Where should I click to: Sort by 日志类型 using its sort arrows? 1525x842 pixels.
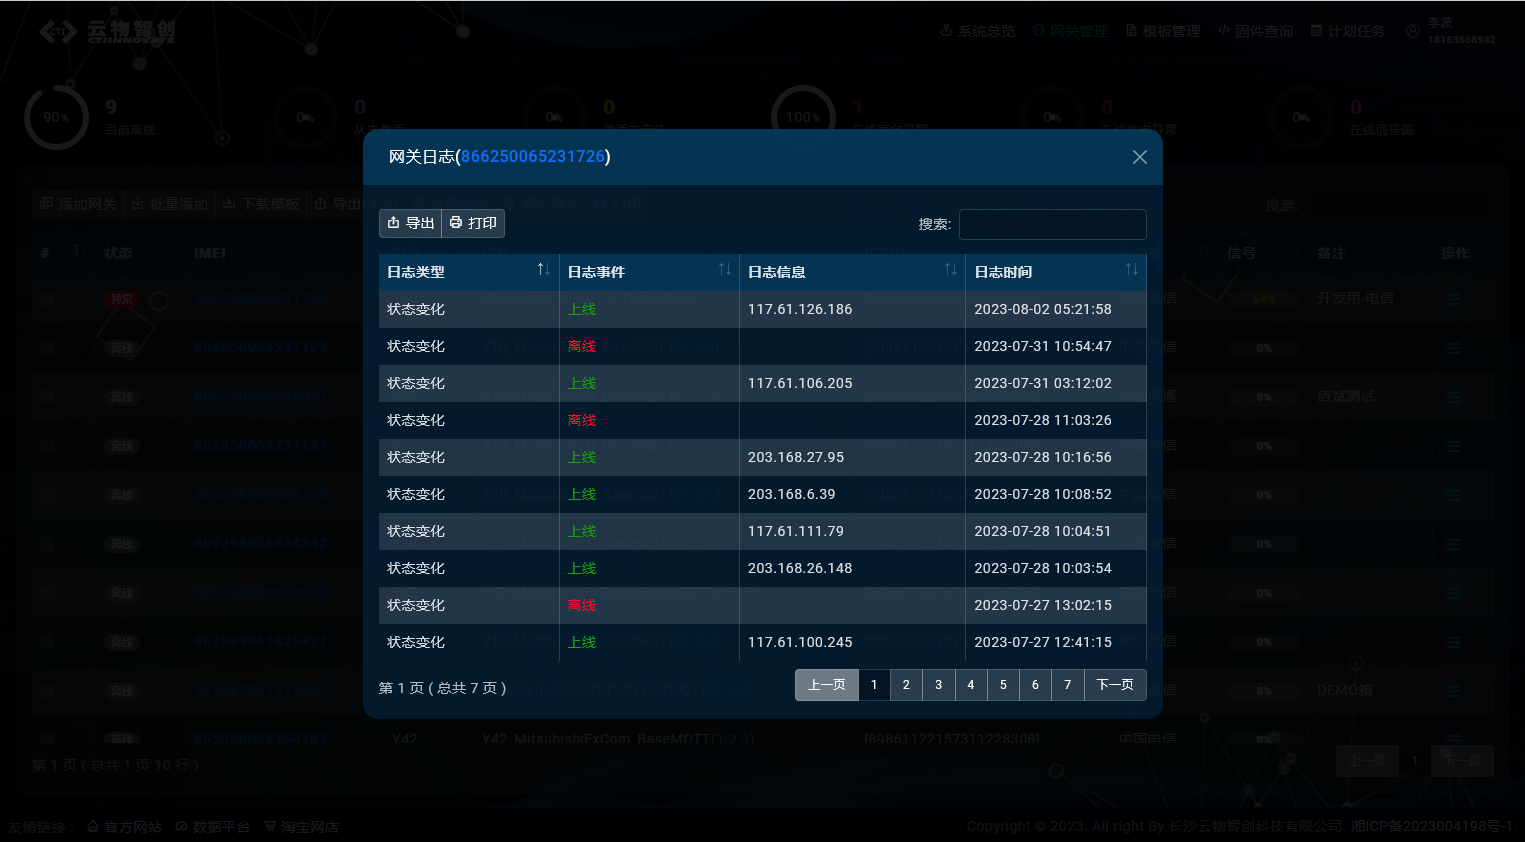point(543,270)
